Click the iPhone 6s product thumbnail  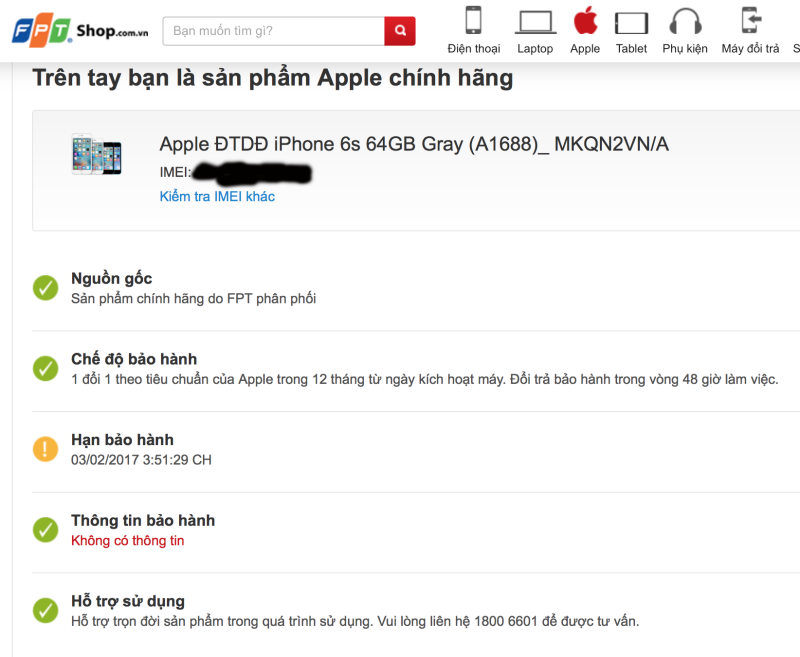97,157
